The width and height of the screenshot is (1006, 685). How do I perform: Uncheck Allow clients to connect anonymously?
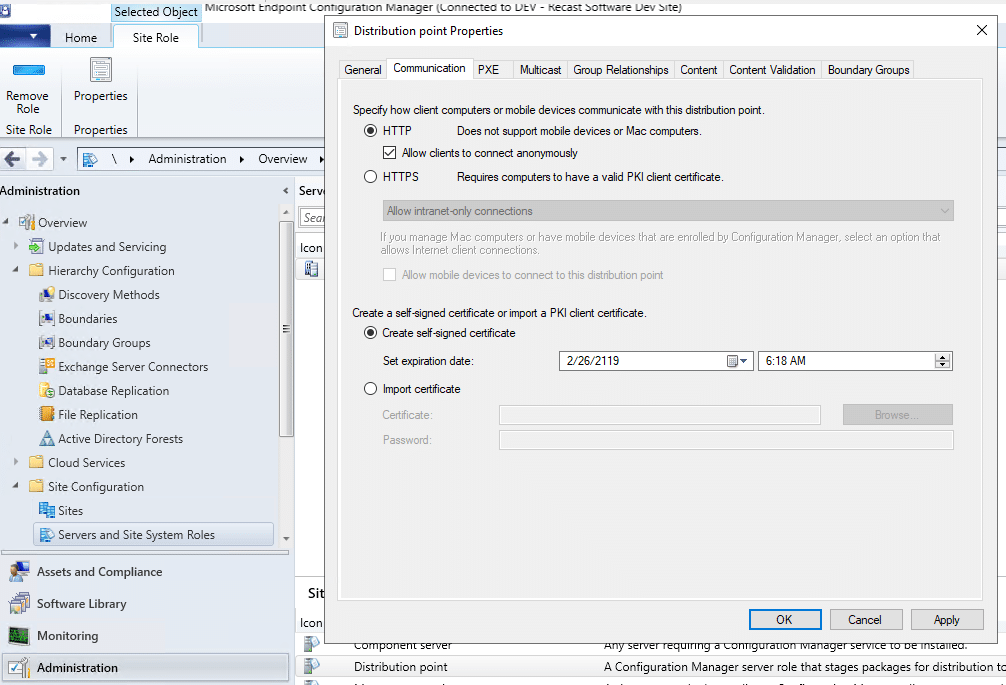click(x=391, y=153)
